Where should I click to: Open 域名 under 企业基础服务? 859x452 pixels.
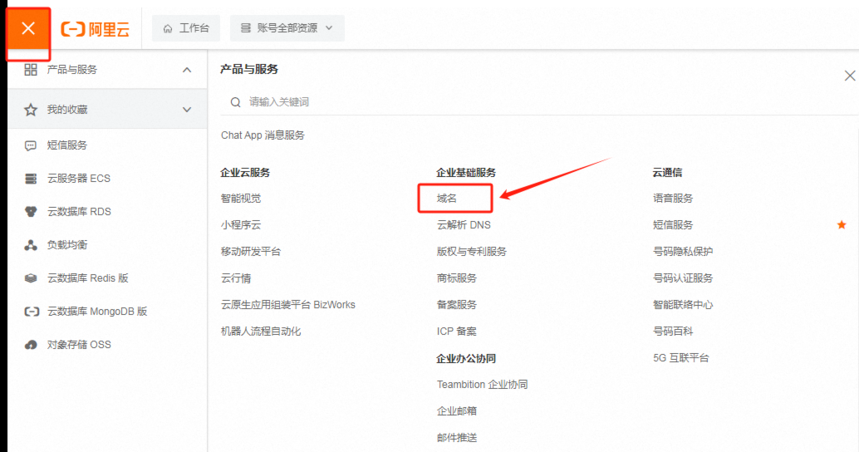446,198
